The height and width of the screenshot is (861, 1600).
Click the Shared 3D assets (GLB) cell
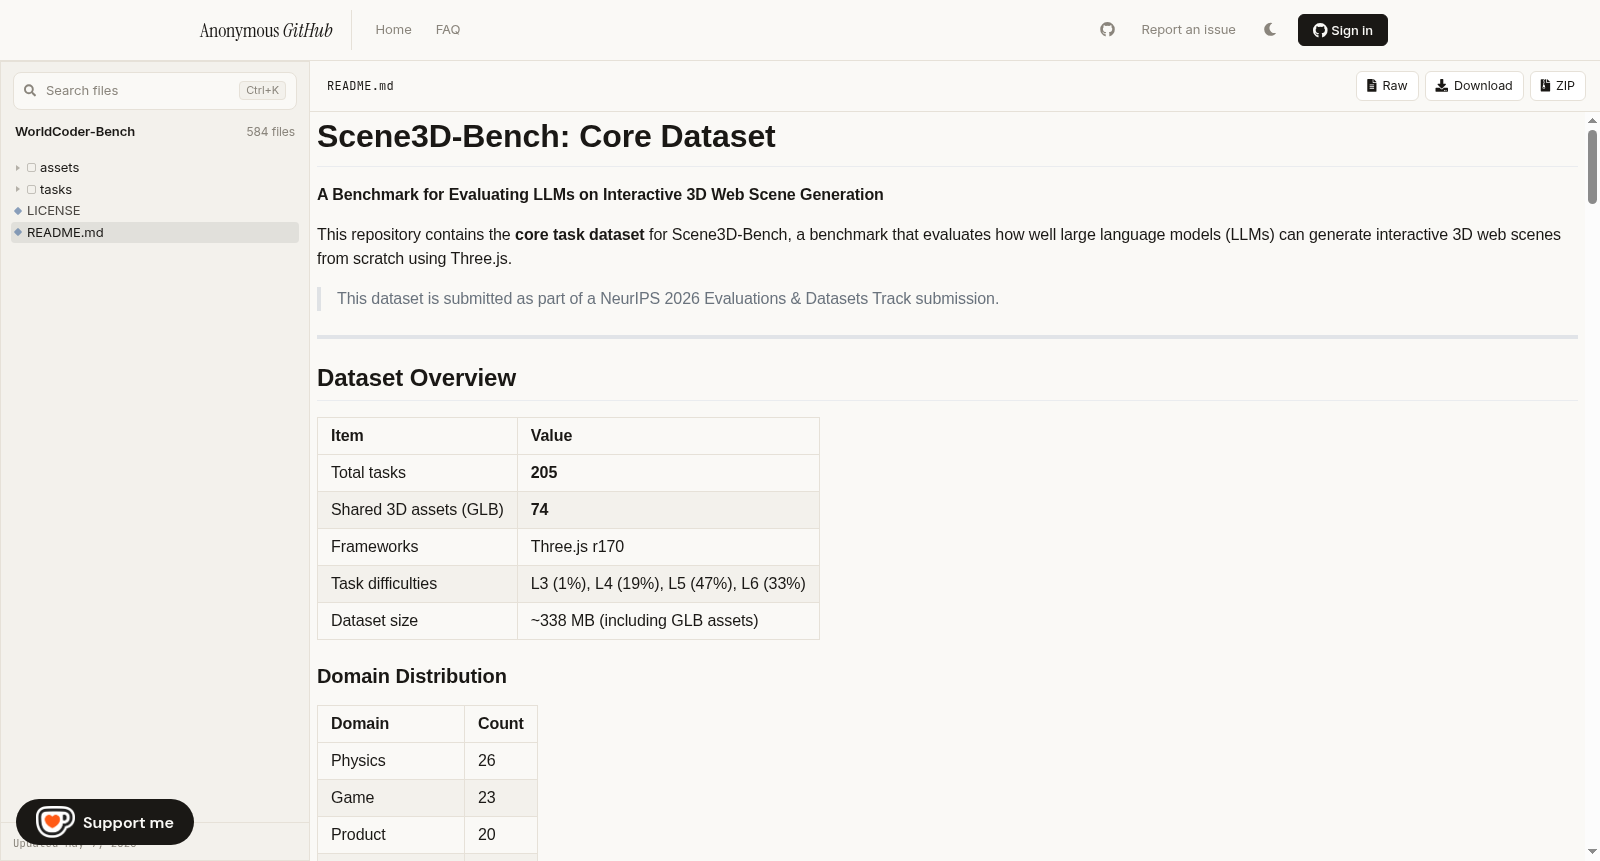point(417,510)
